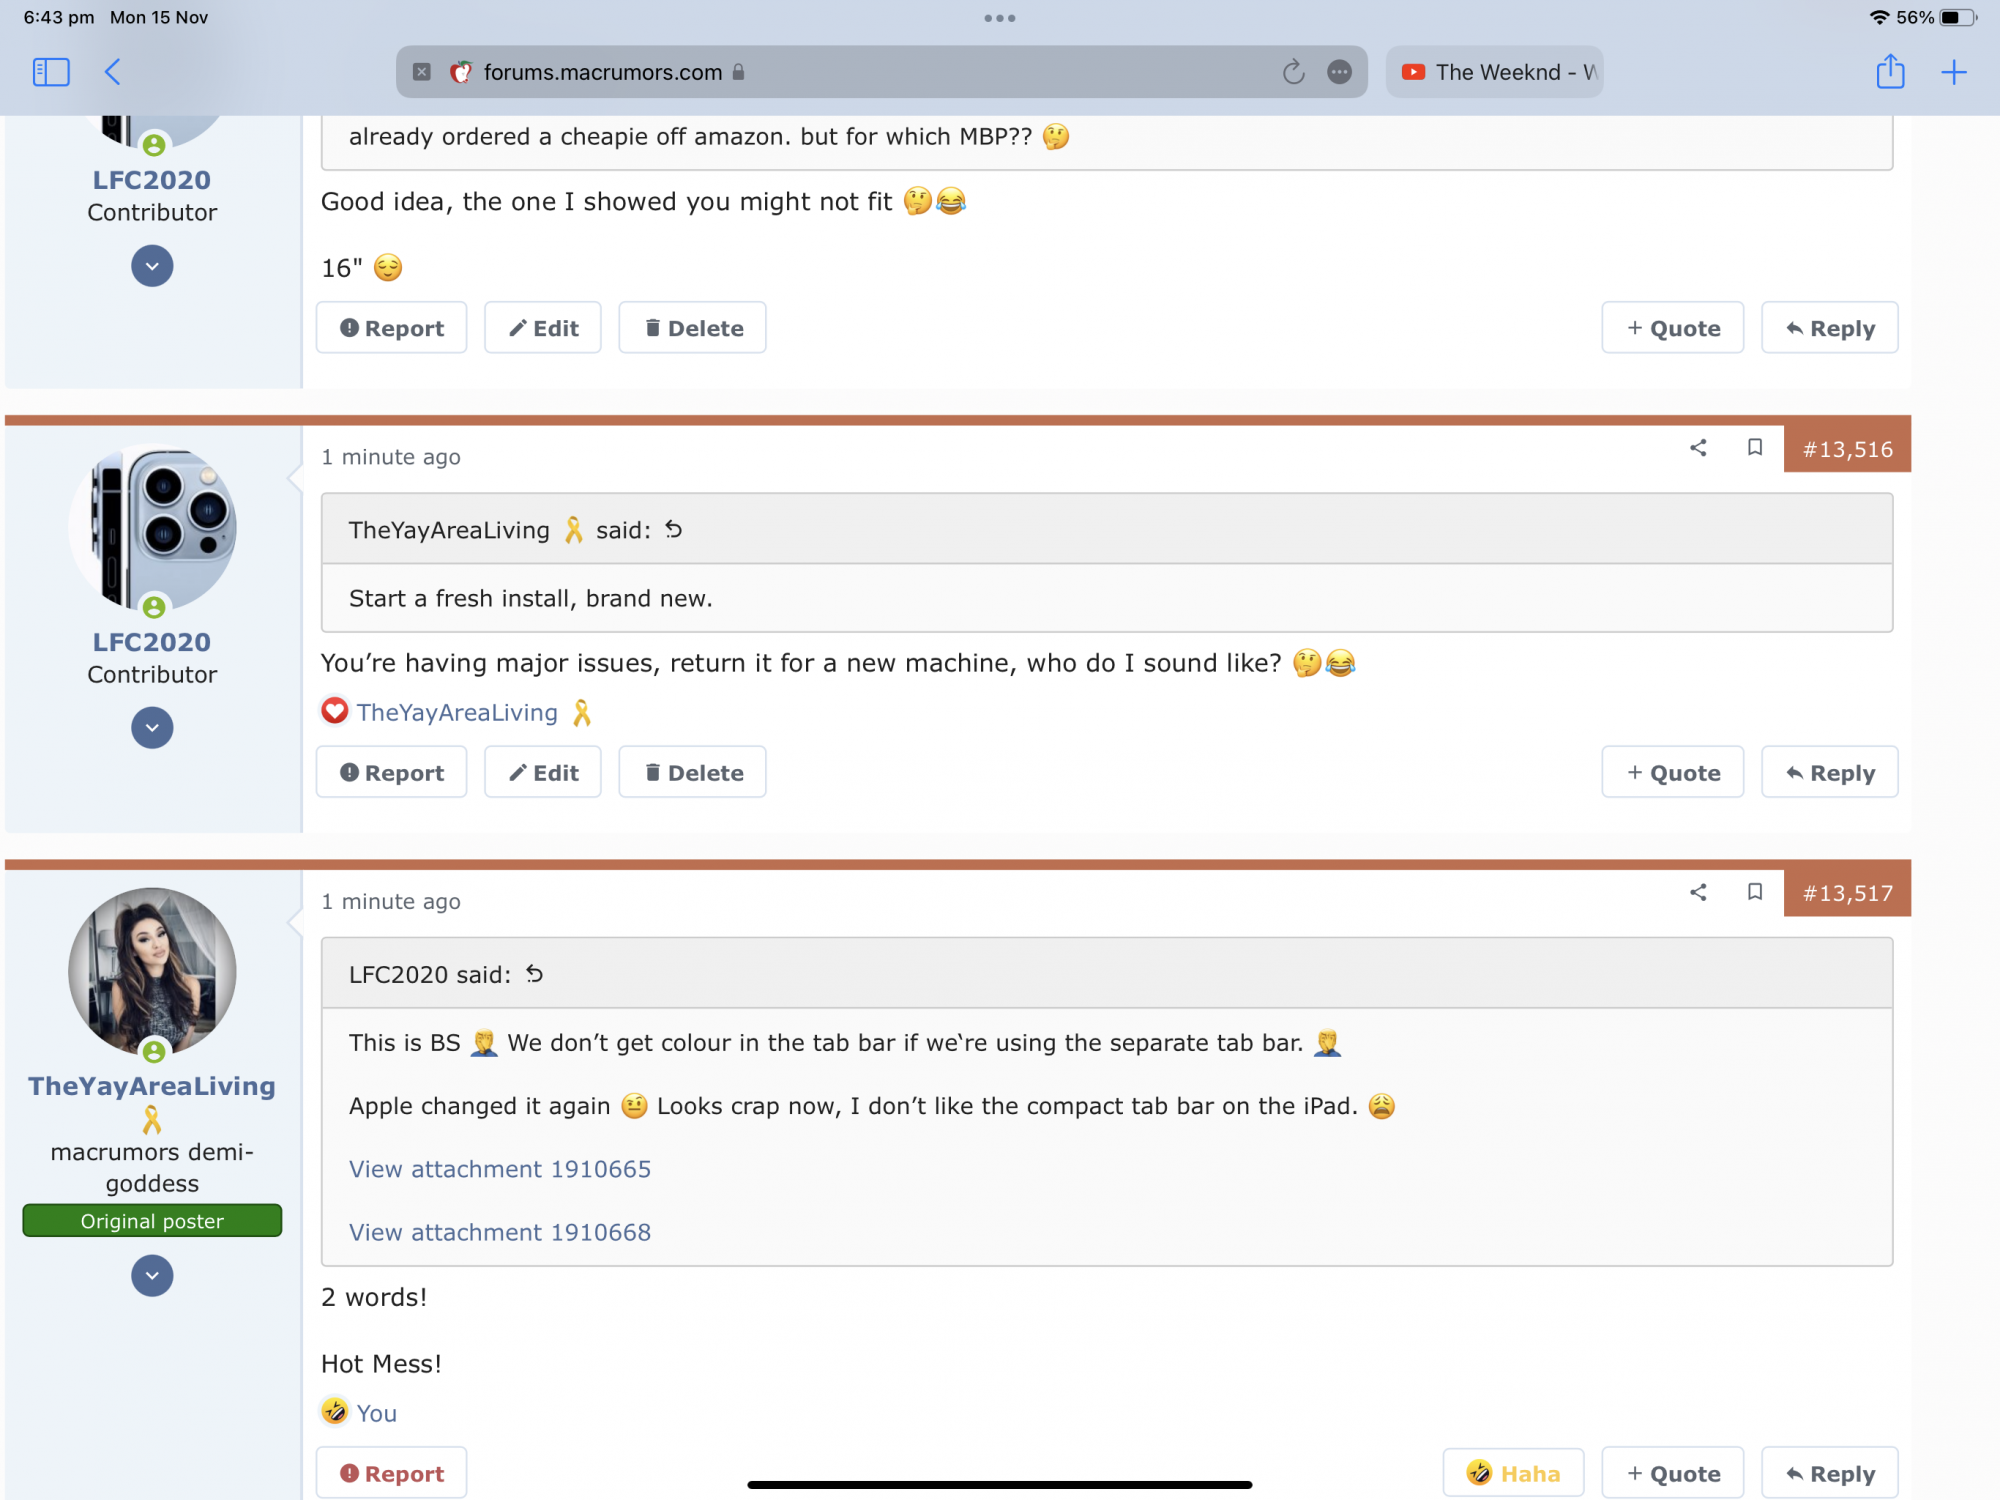This screenshot has width=2000, height=1500.
Task: Open Safari sidebar panel icon
Action: pyautogui.click(x=51, y=72)
